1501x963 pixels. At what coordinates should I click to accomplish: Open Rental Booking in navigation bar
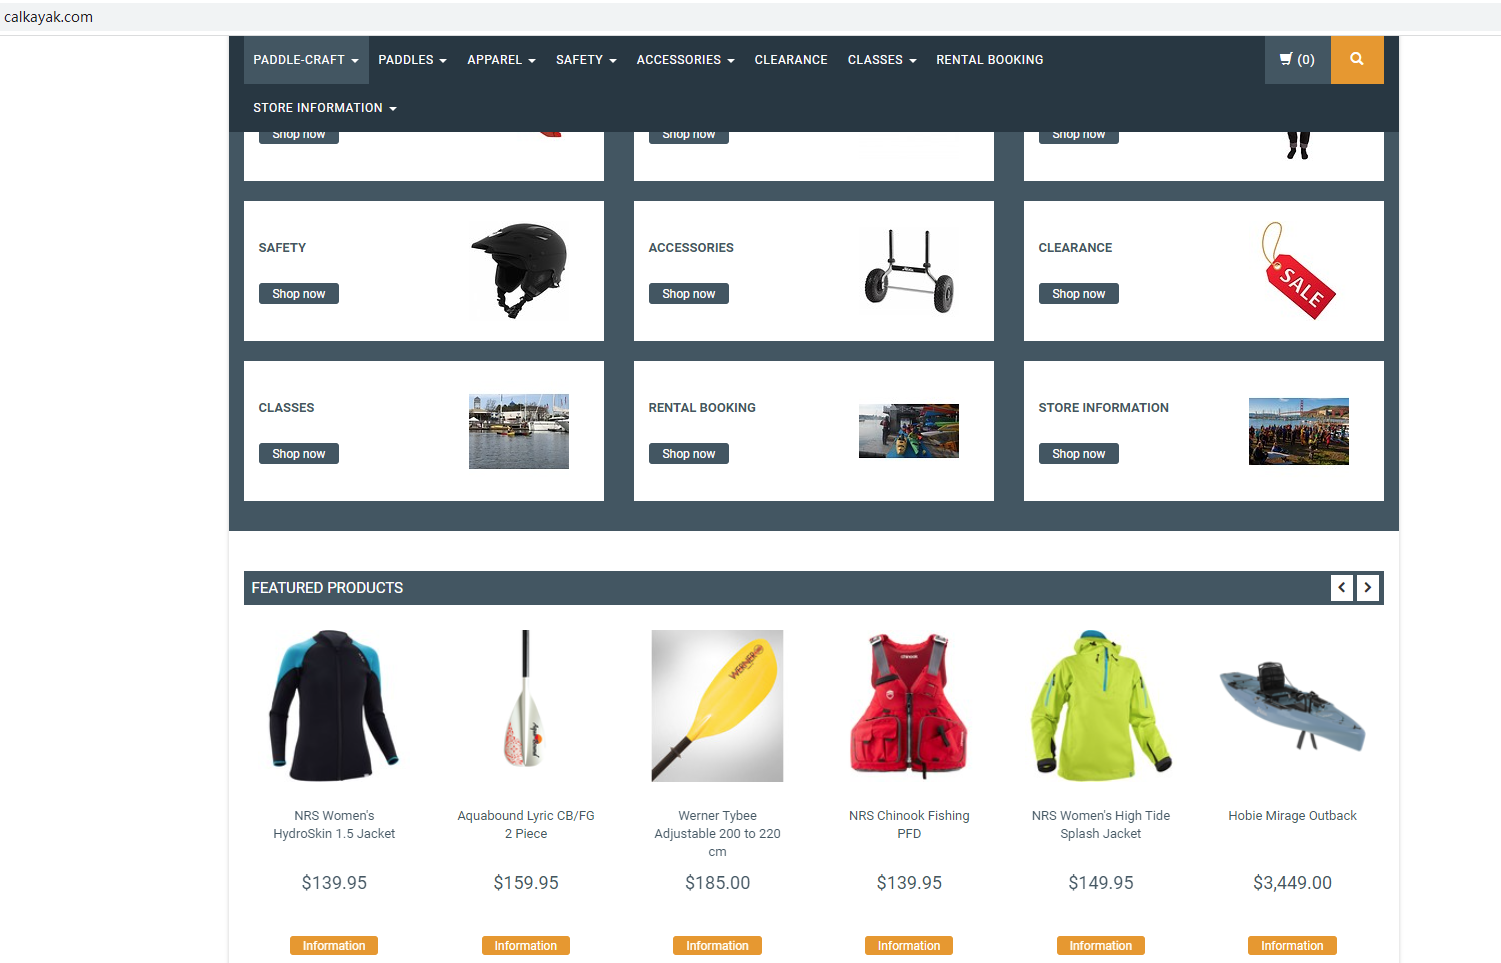point(989,60)
